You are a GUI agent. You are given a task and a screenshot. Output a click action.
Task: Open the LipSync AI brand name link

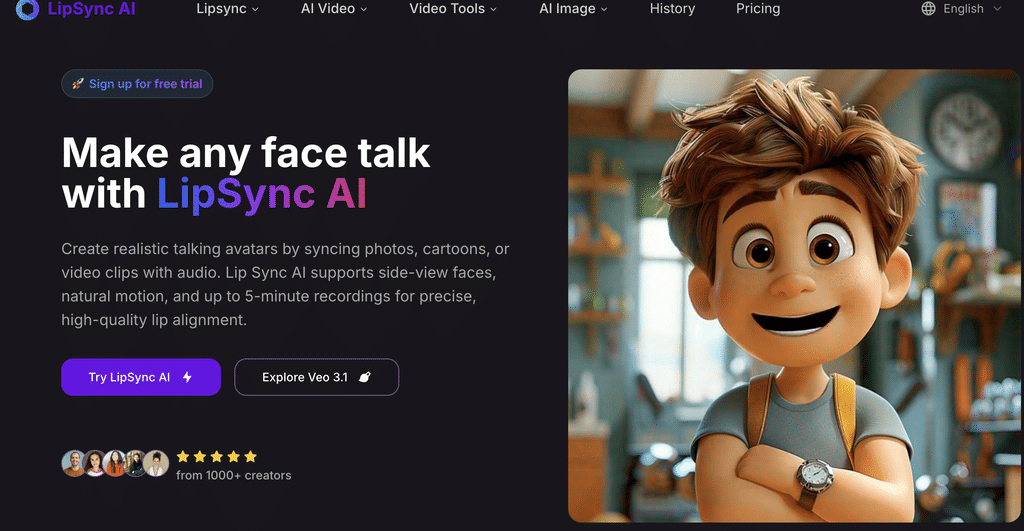[91, 8]
